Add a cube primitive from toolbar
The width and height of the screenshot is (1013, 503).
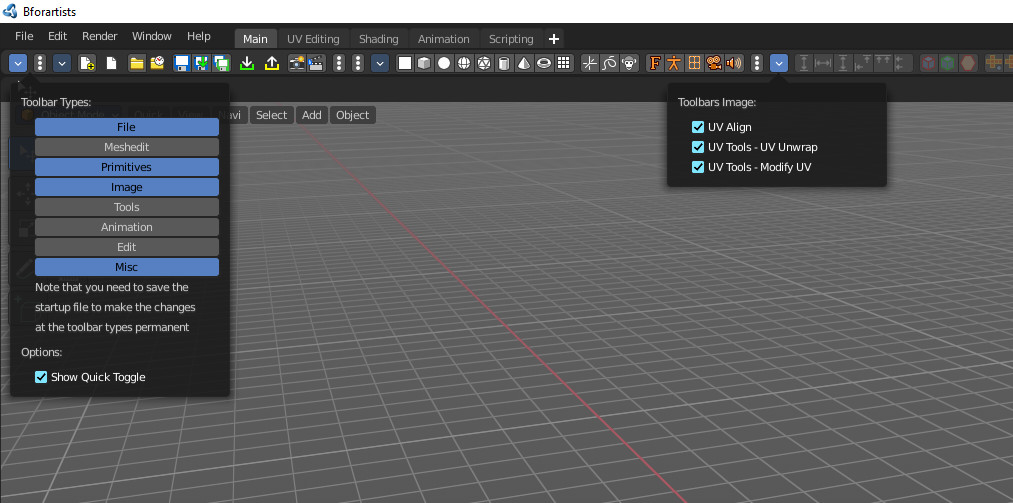tap(424, 63)
